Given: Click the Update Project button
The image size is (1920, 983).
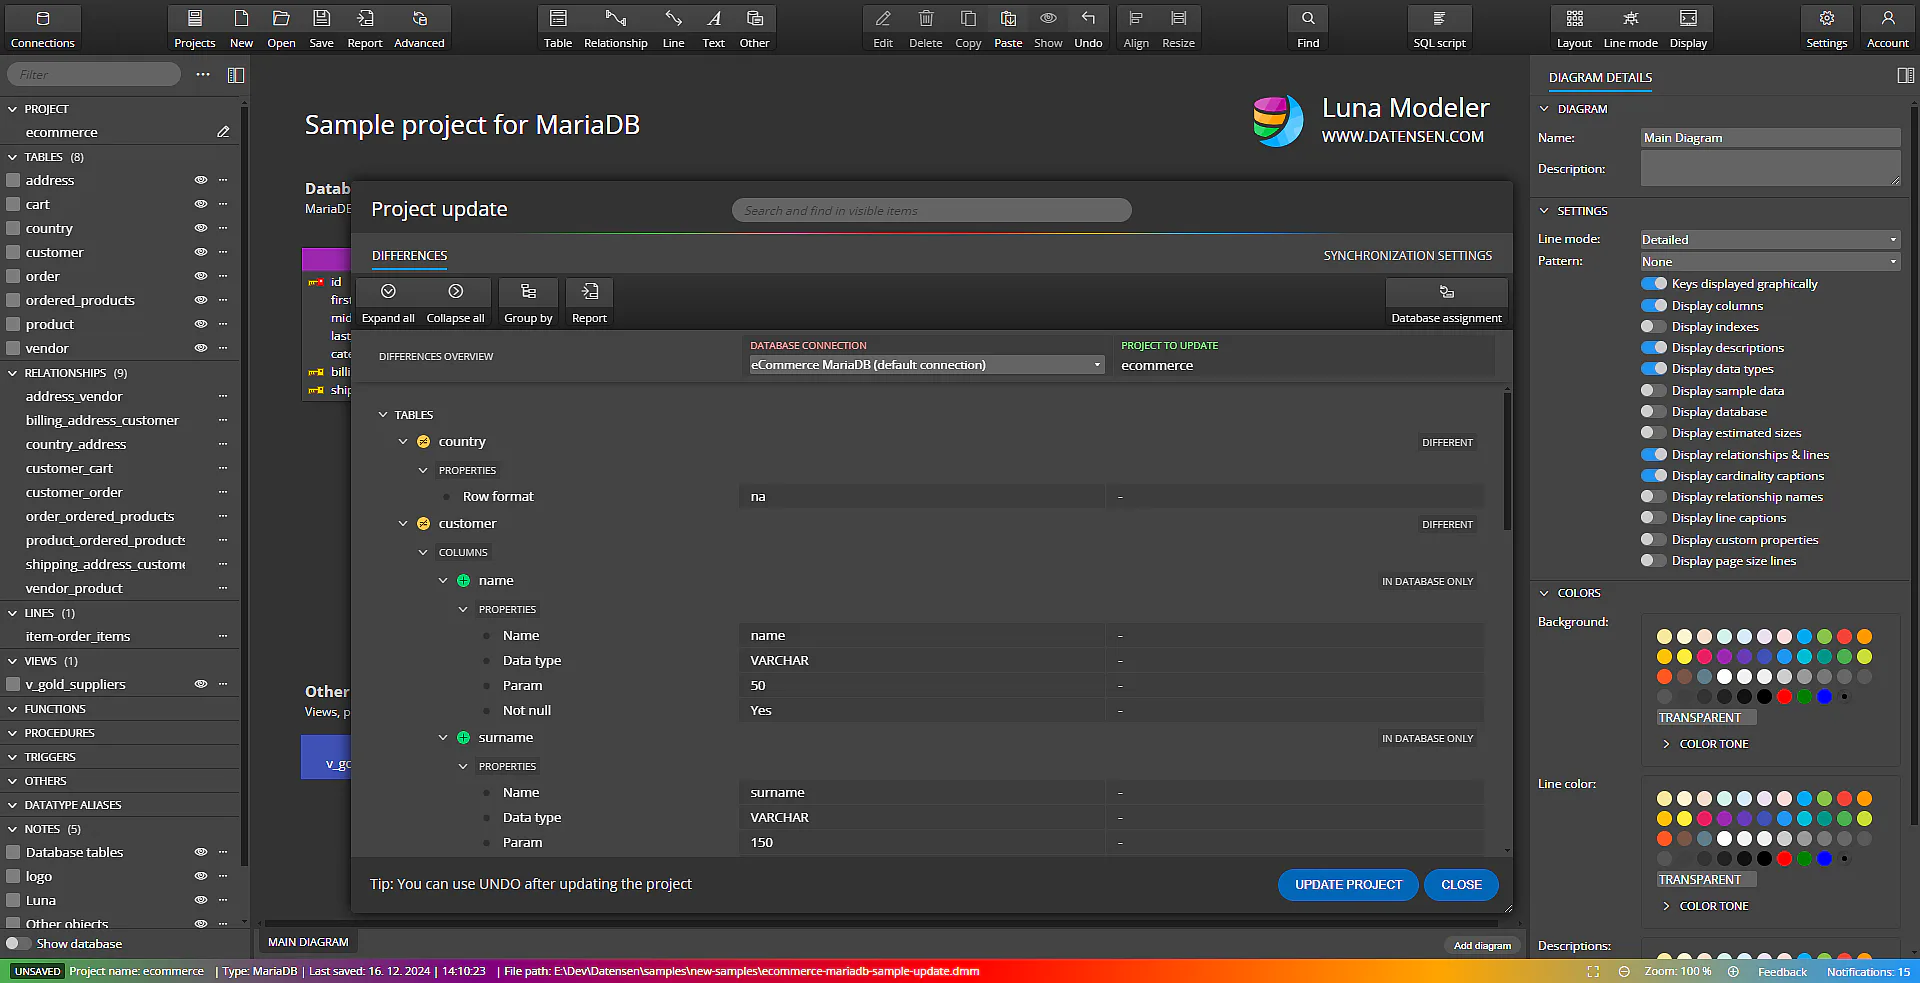Looking at the screenshot, I should point(1348,885).
